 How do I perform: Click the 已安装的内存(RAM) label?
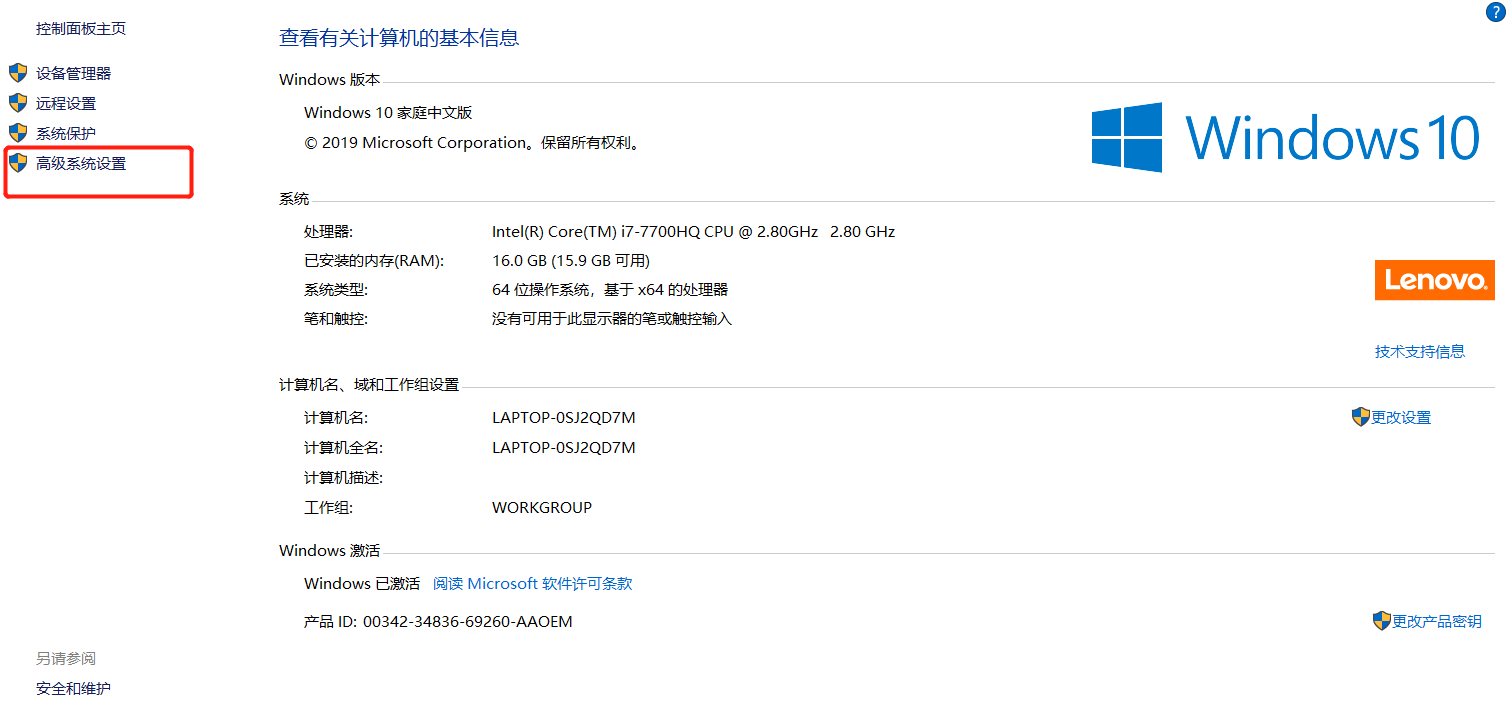point(374,261)
